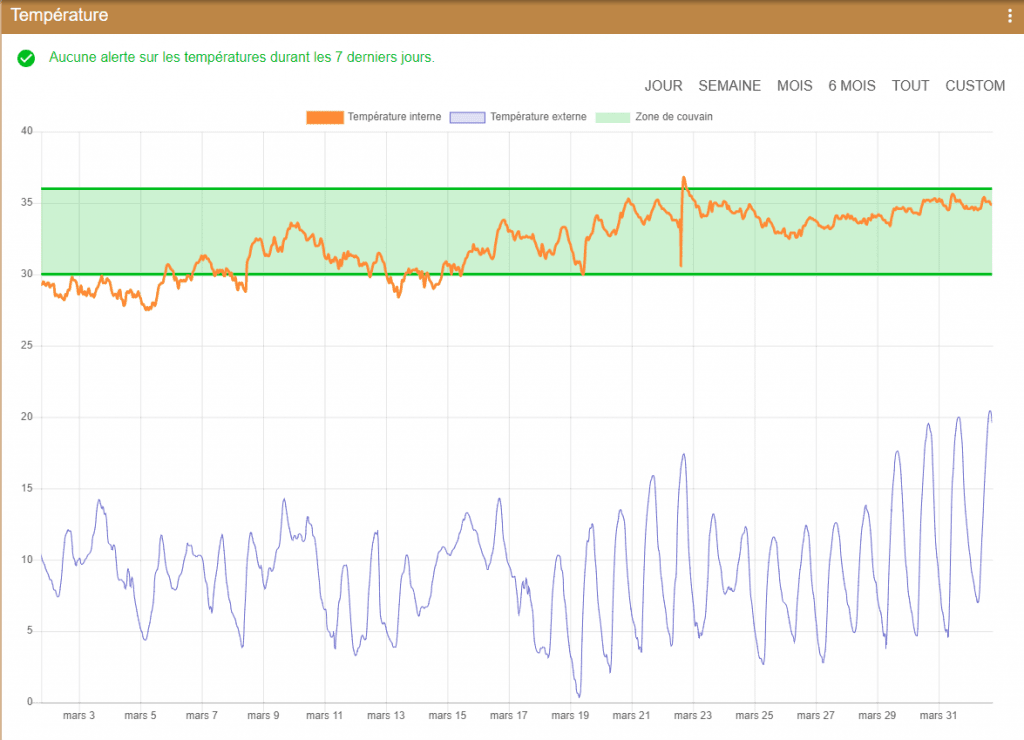1024x740 pixels.
Task: Click the 25 y-axis value
Action: 27,345
